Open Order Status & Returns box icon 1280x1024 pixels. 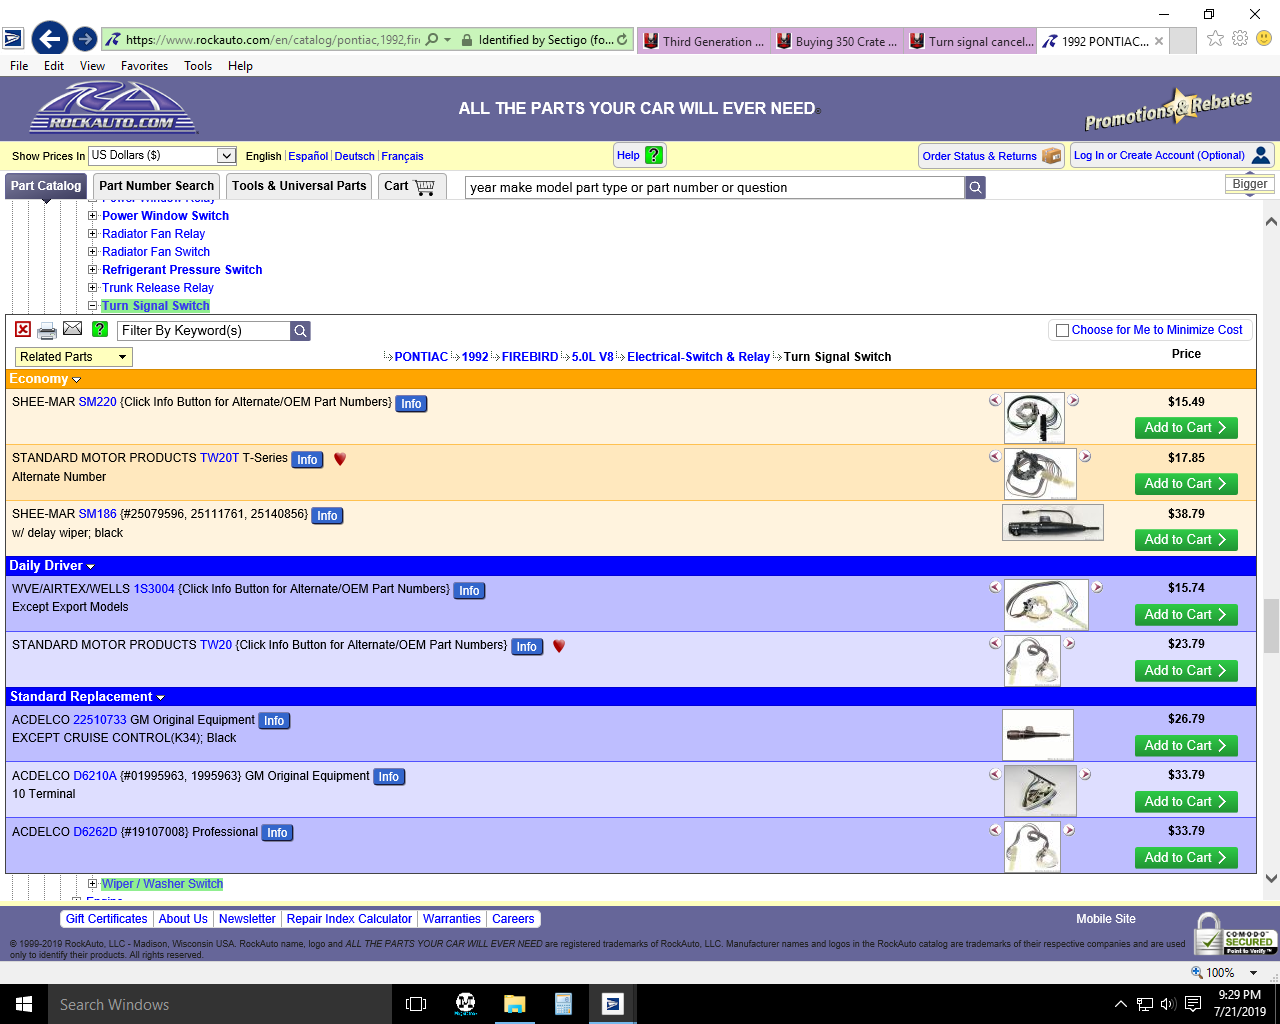[x=1051, y=156]
